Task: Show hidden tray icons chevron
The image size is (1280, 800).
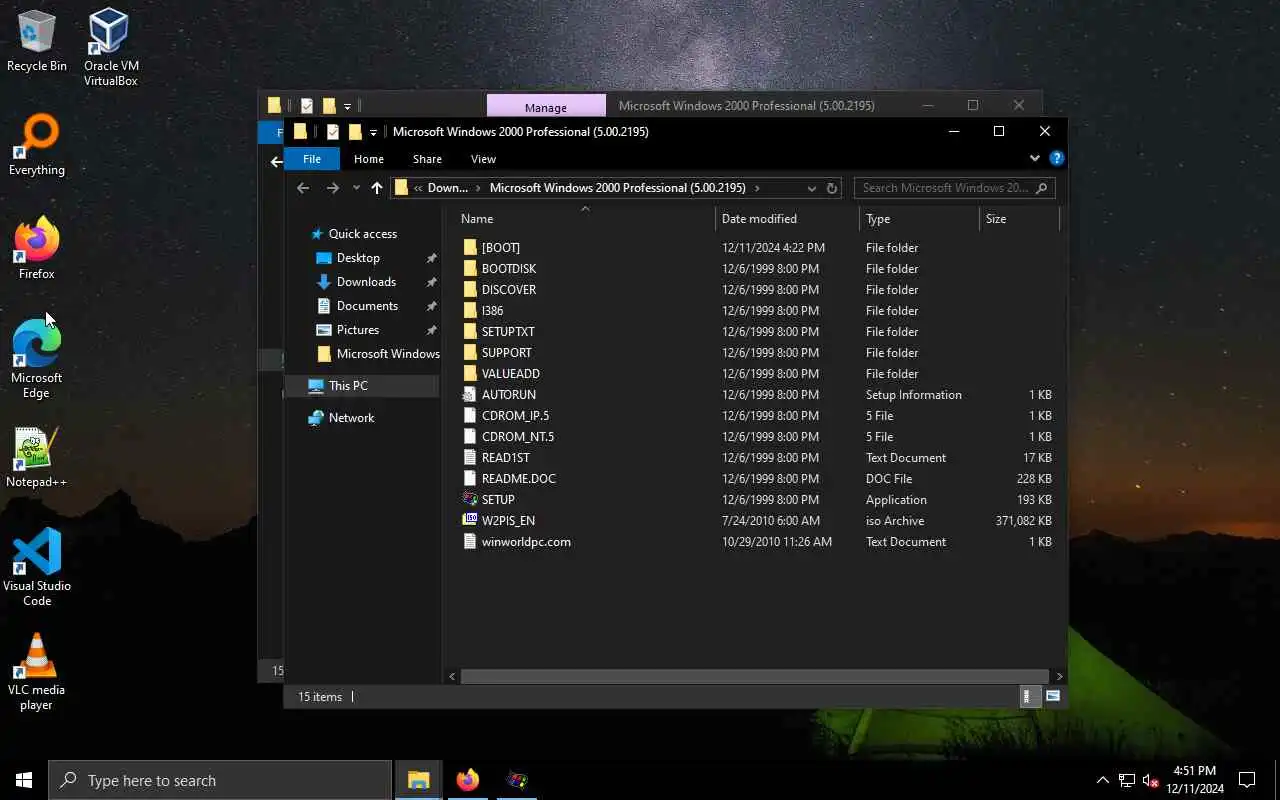Action: (x=1102, y=780)
